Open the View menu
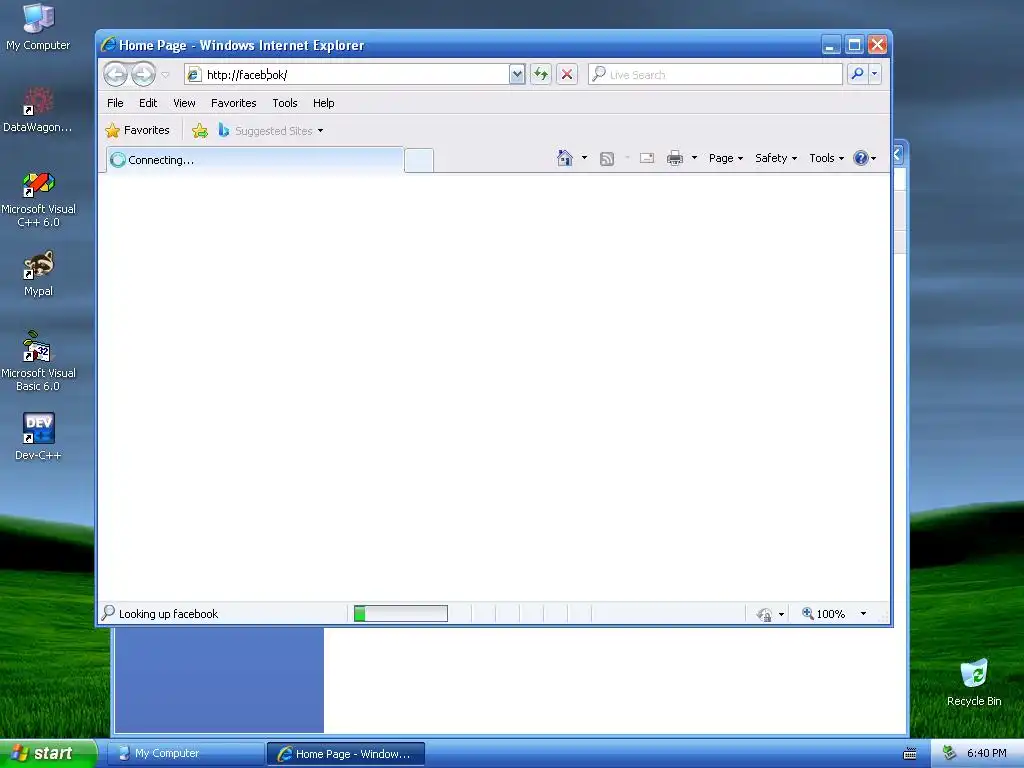Viewport: 1024px width, 768px height. click(x=184, y=103)
